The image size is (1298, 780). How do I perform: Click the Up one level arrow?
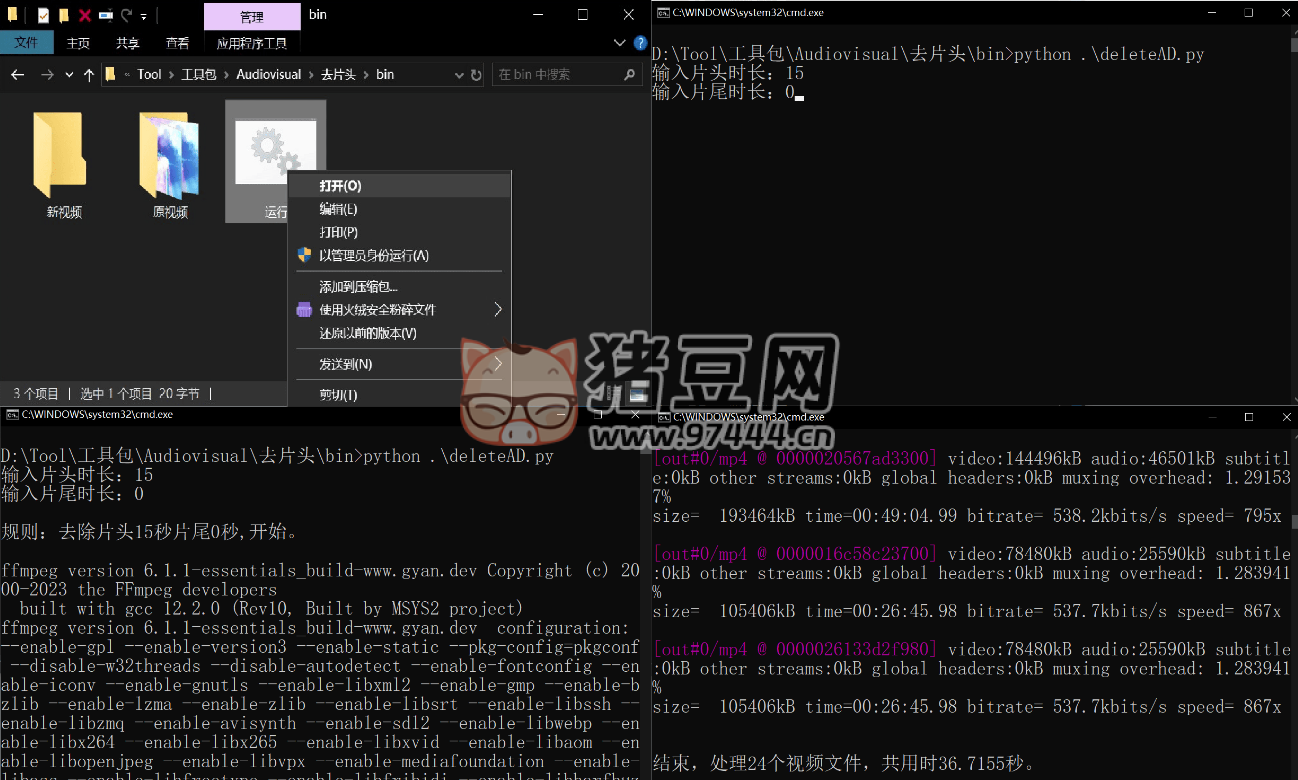coord(89,75)
